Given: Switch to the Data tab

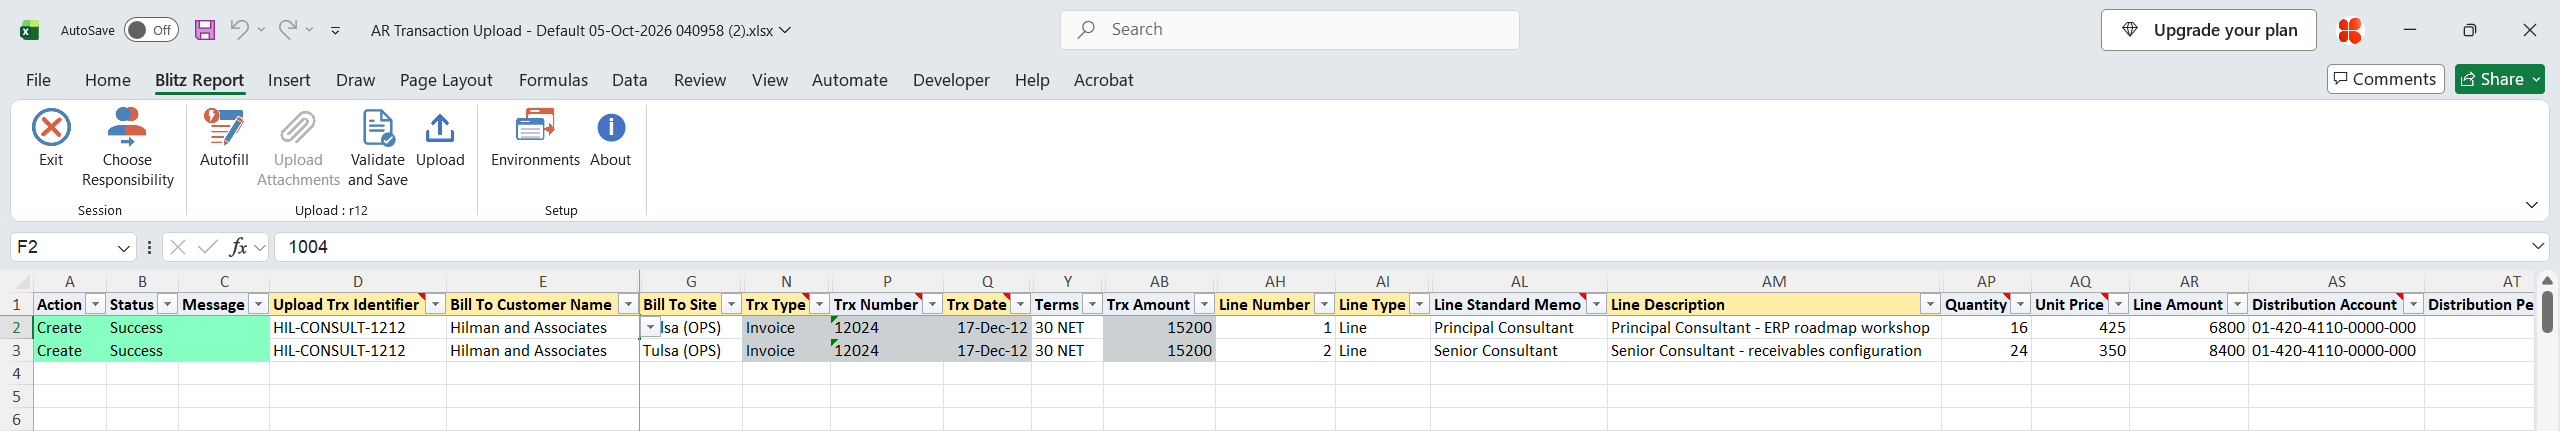Looking at the screenshot, I should tap(629, 80).
